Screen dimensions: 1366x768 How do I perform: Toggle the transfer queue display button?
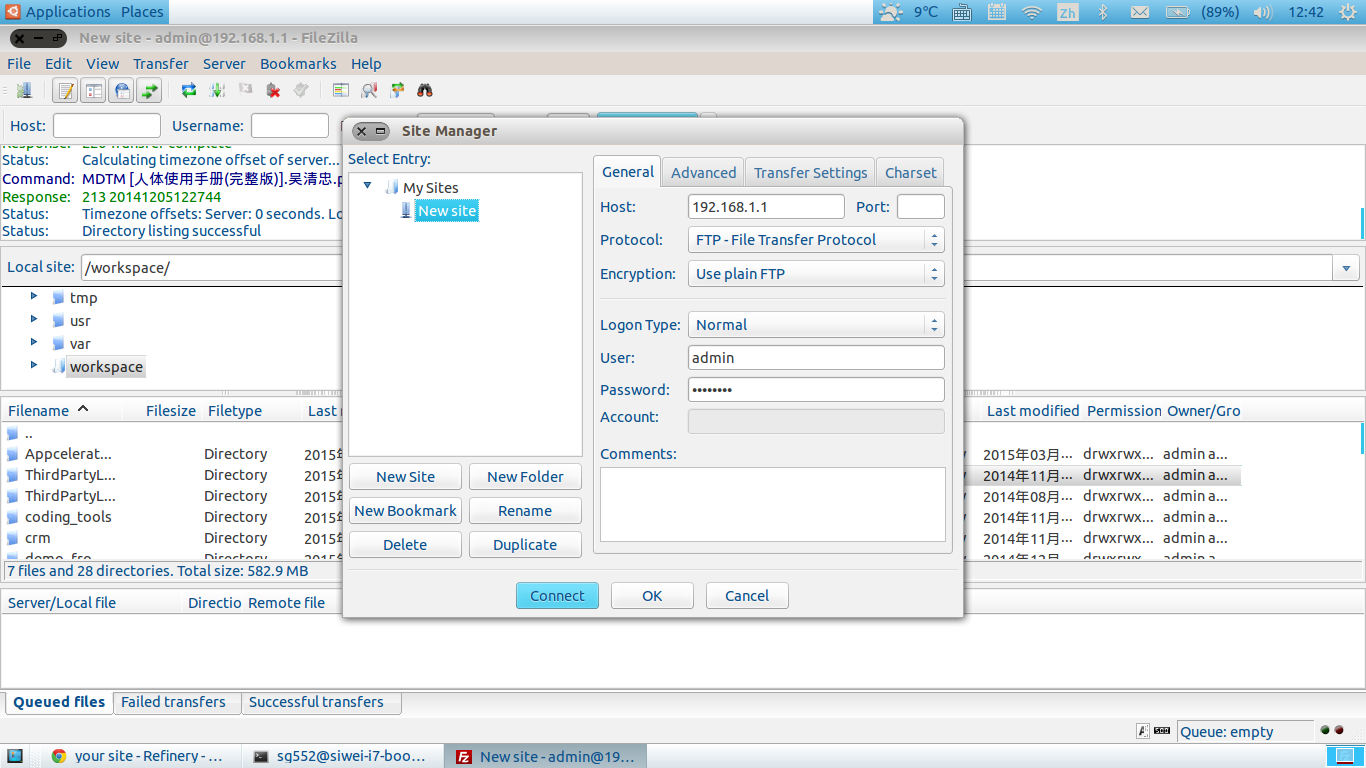[x=150, y=91]
